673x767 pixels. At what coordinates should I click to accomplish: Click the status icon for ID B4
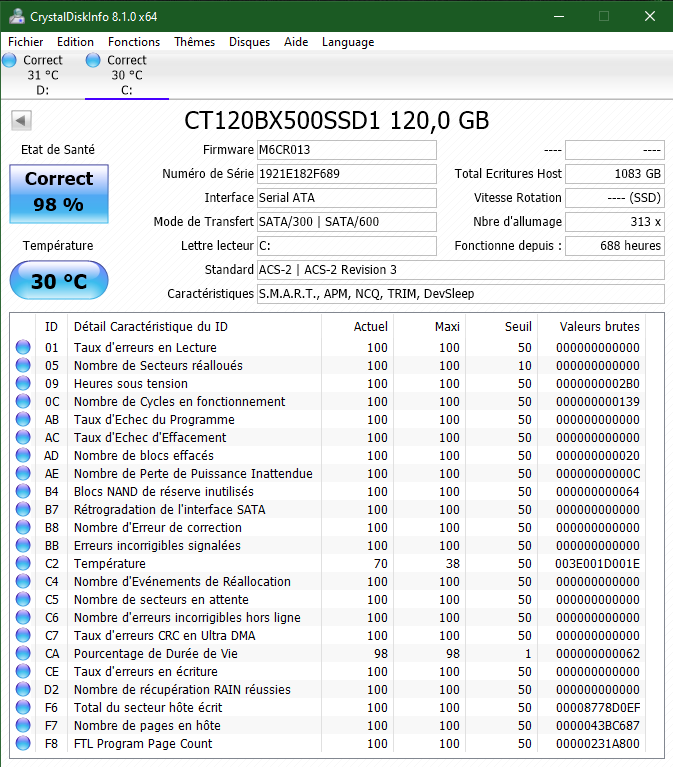[23, 492]
